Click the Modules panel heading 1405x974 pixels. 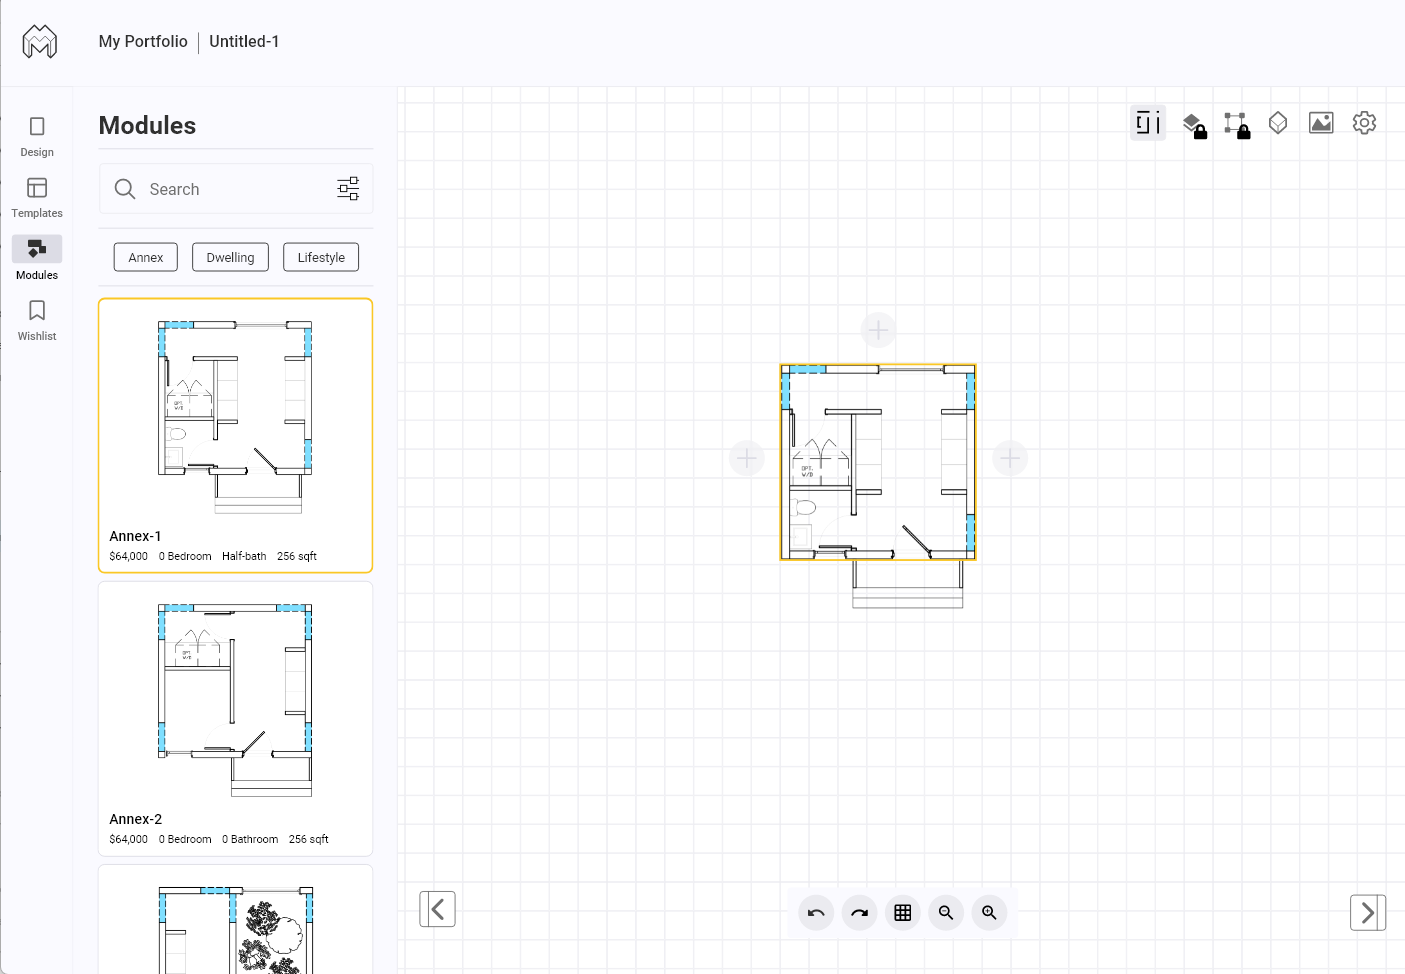(x=147, y=125)
